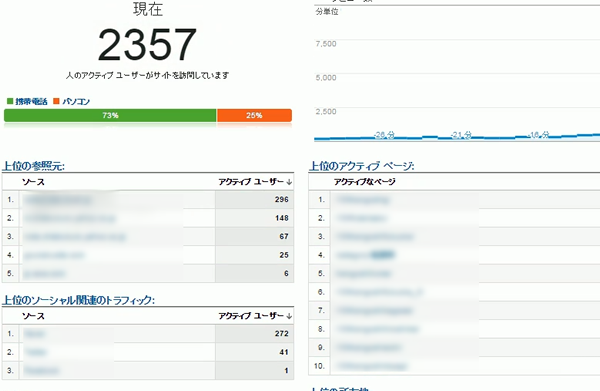Click the 7,500 axis label
Image resolution: width=600 pixels, height=391 pixels.
(326, 44)
